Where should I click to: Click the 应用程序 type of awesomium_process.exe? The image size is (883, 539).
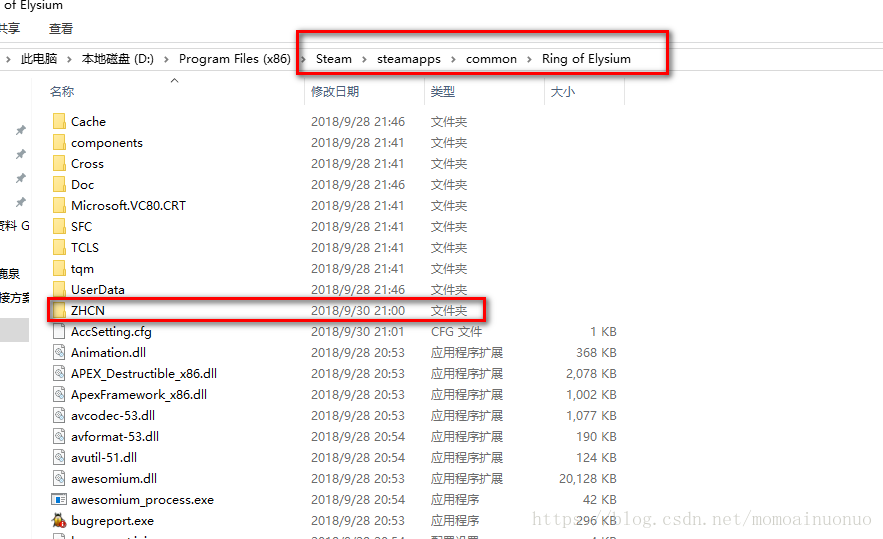[x=455, y=500]
